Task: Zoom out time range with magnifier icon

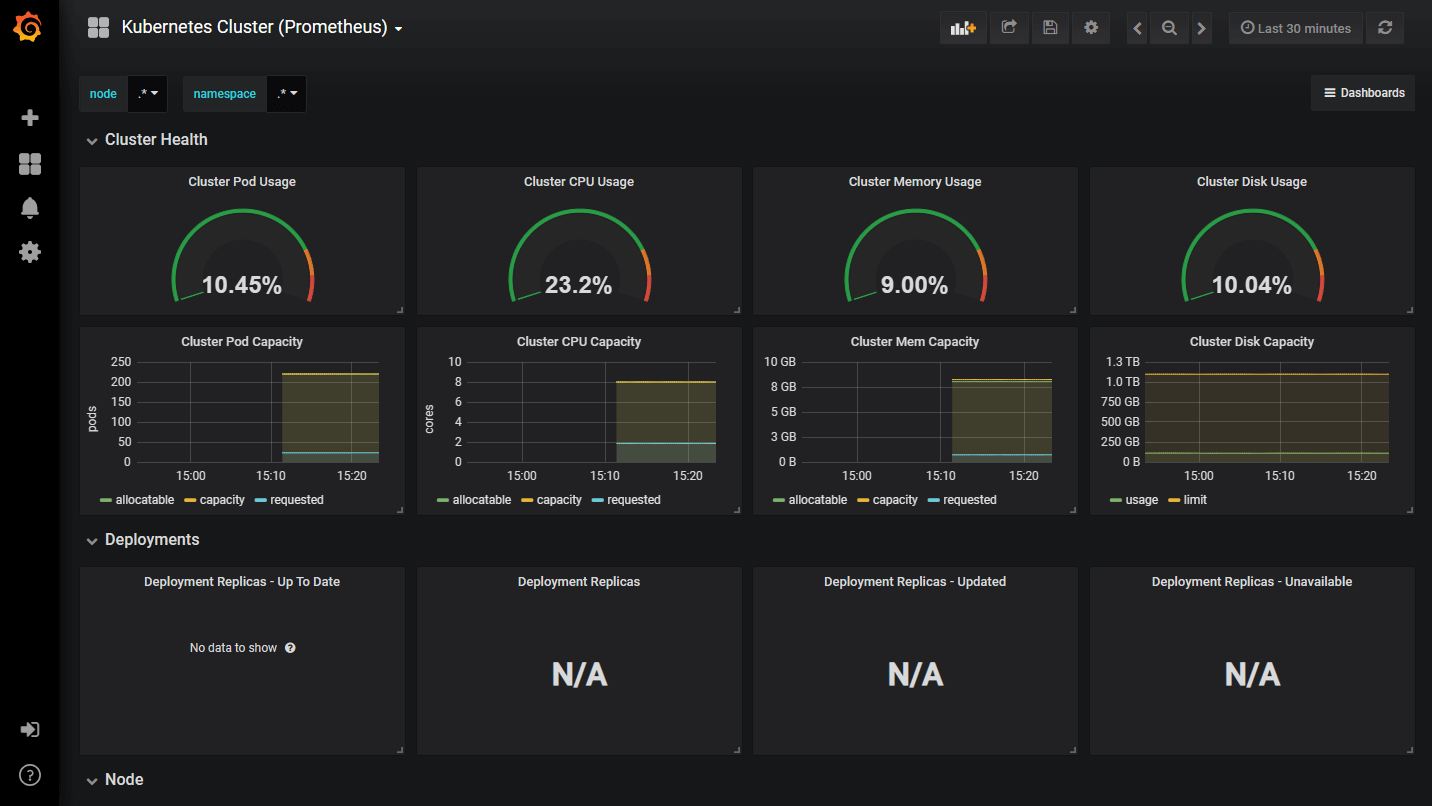Action: [x=1169, y=28]
